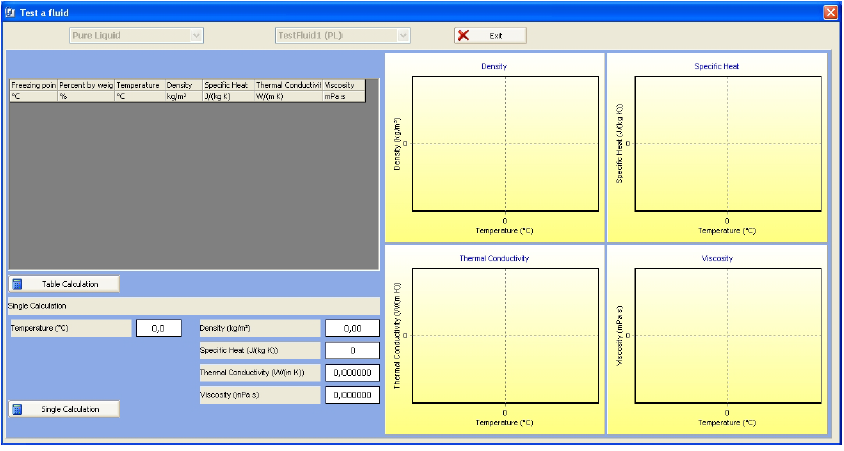Click the Thermal Conductivity value field
844x451 pixels.
pos(353,372)
